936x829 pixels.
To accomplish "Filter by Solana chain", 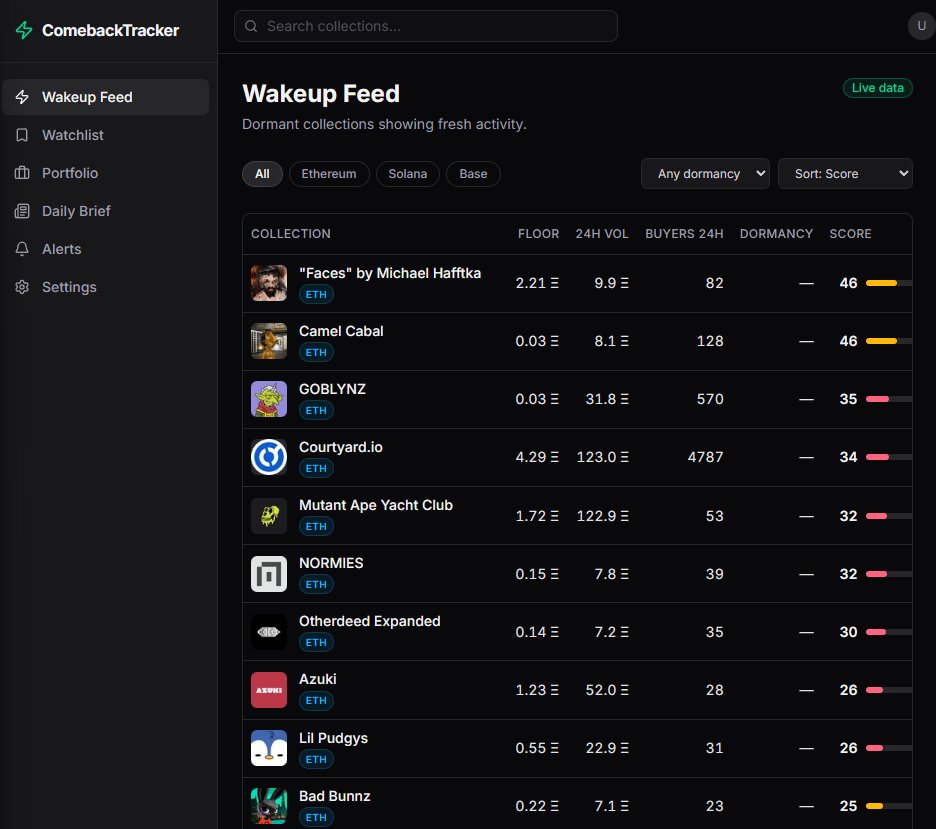I will pos(408,174).
